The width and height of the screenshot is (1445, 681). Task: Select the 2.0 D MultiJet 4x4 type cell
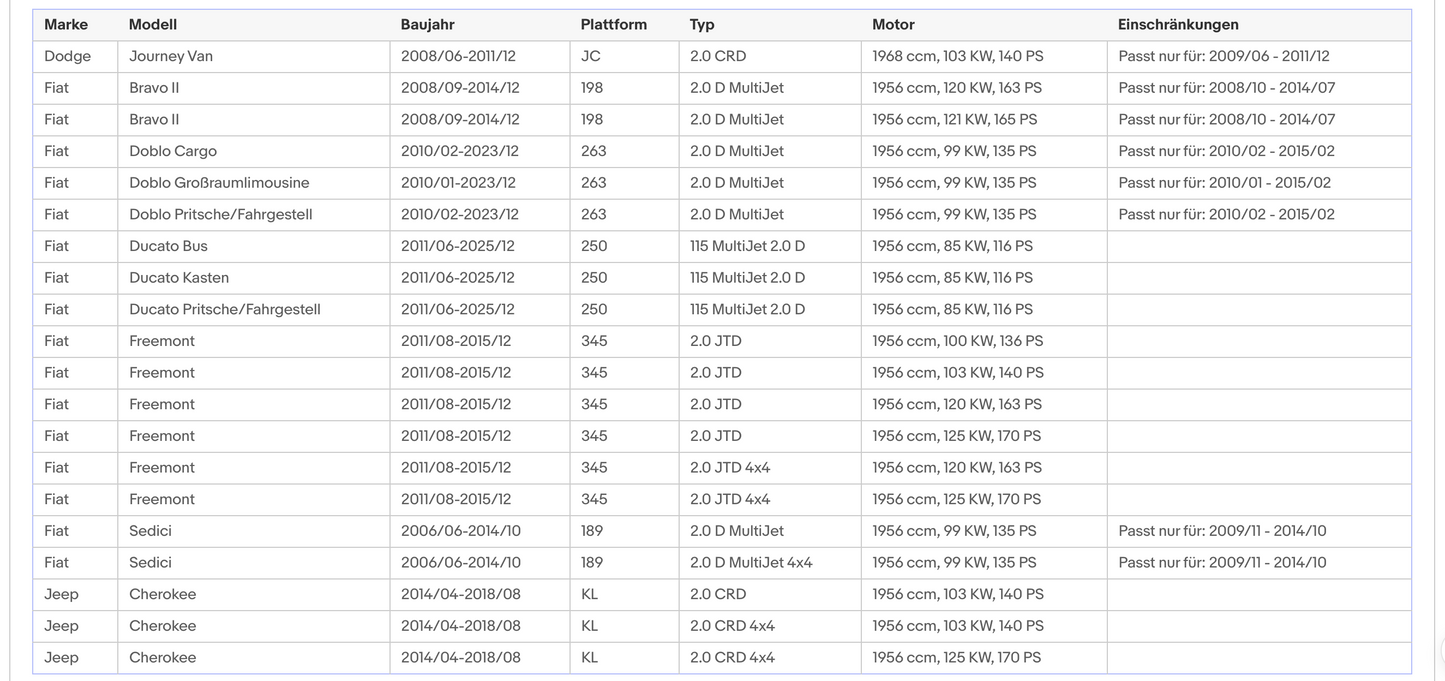tap(770, 563)
